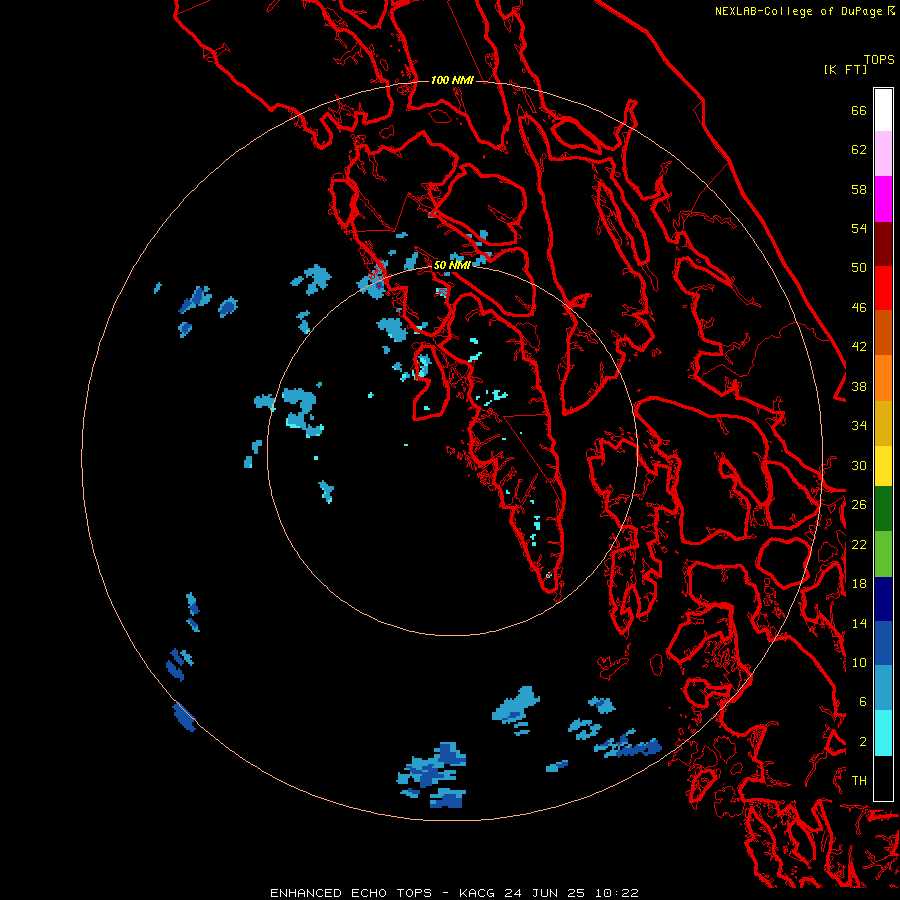Click the '50' legend value label
The image size is (900, 900).
click(x=859, y=268)
